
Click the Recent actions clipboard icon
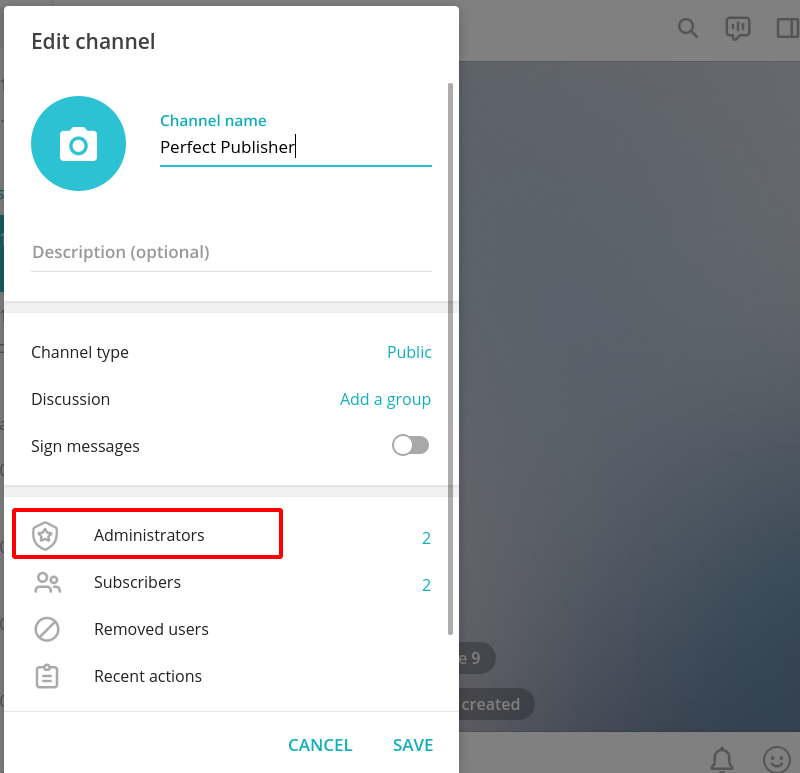pyautogui.click(x=47, y=677)
